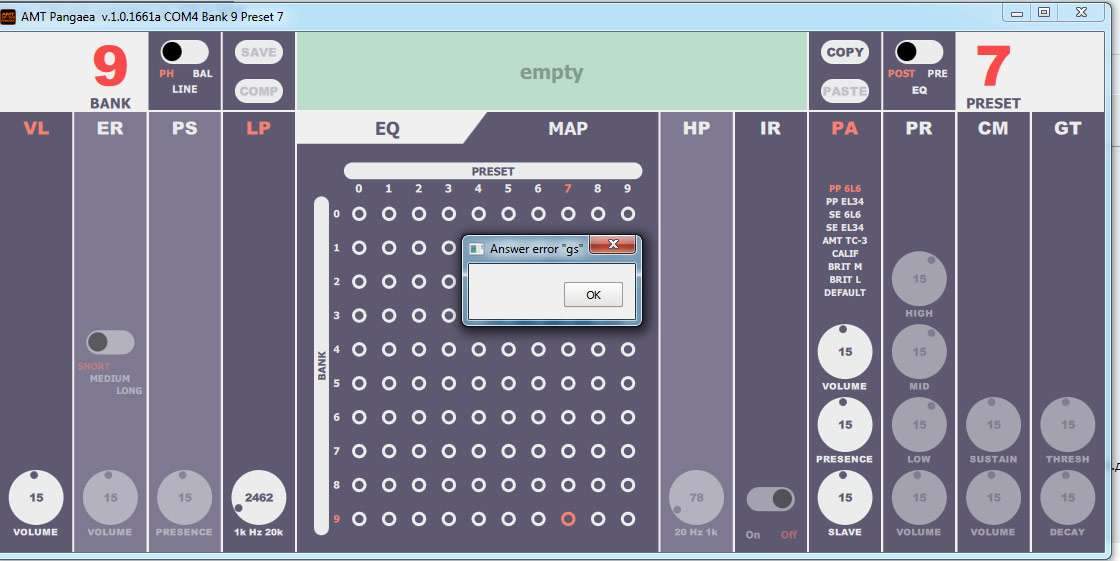Select map circle bank 9 preset 9
The height and width of the screenshot is (561, 1120).
(628, 519)
